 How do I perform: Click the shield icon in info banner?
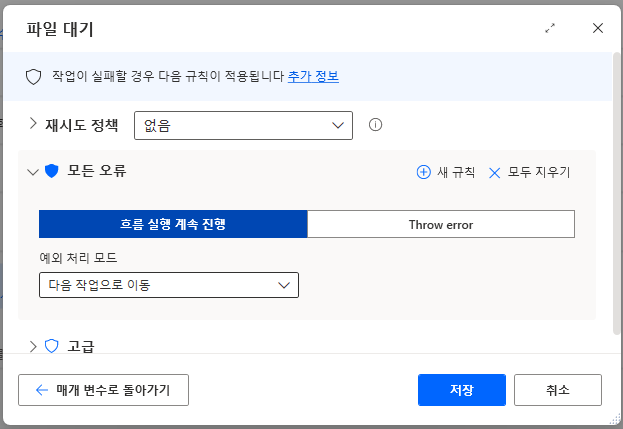point(34,77)
